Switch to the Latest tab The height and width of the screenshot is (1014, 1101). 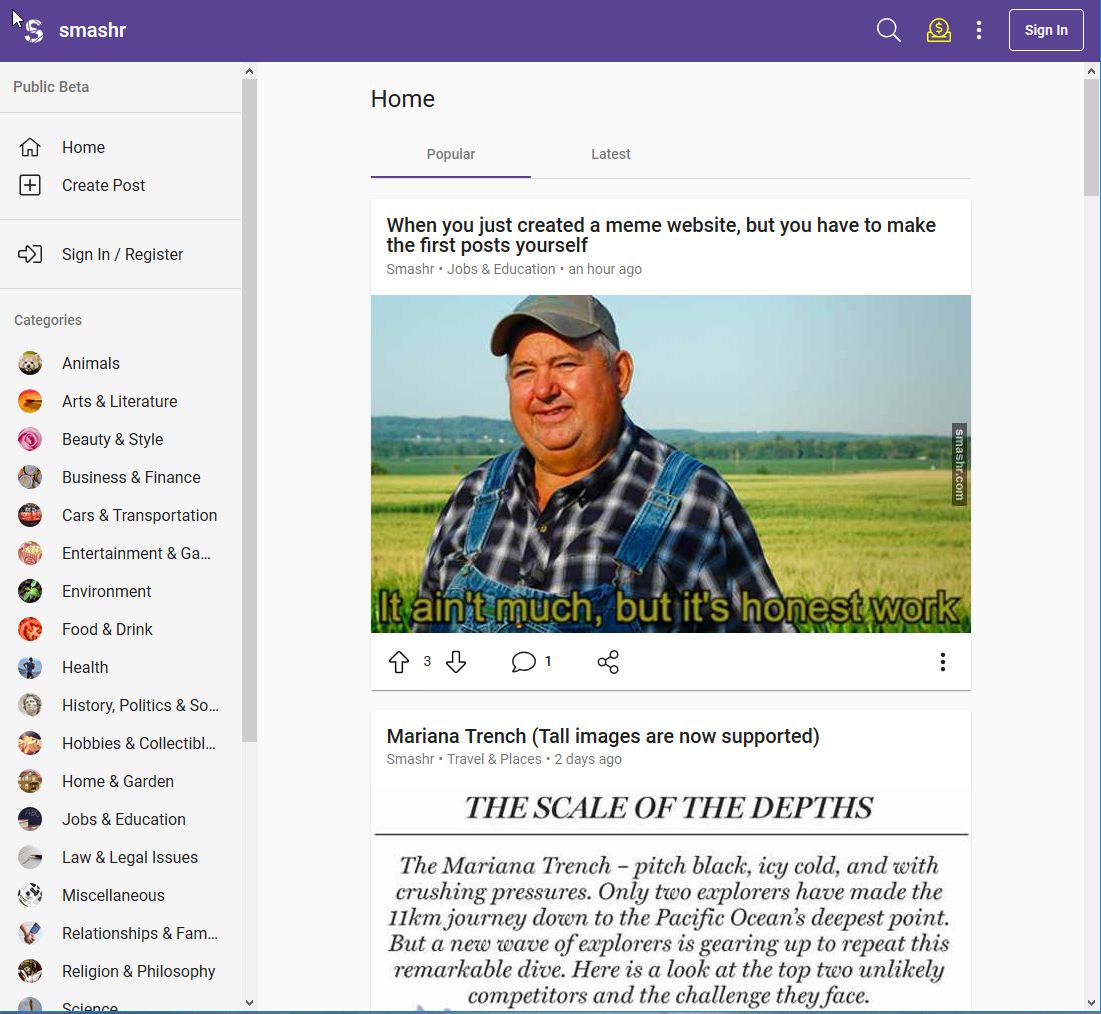point(610,154)
